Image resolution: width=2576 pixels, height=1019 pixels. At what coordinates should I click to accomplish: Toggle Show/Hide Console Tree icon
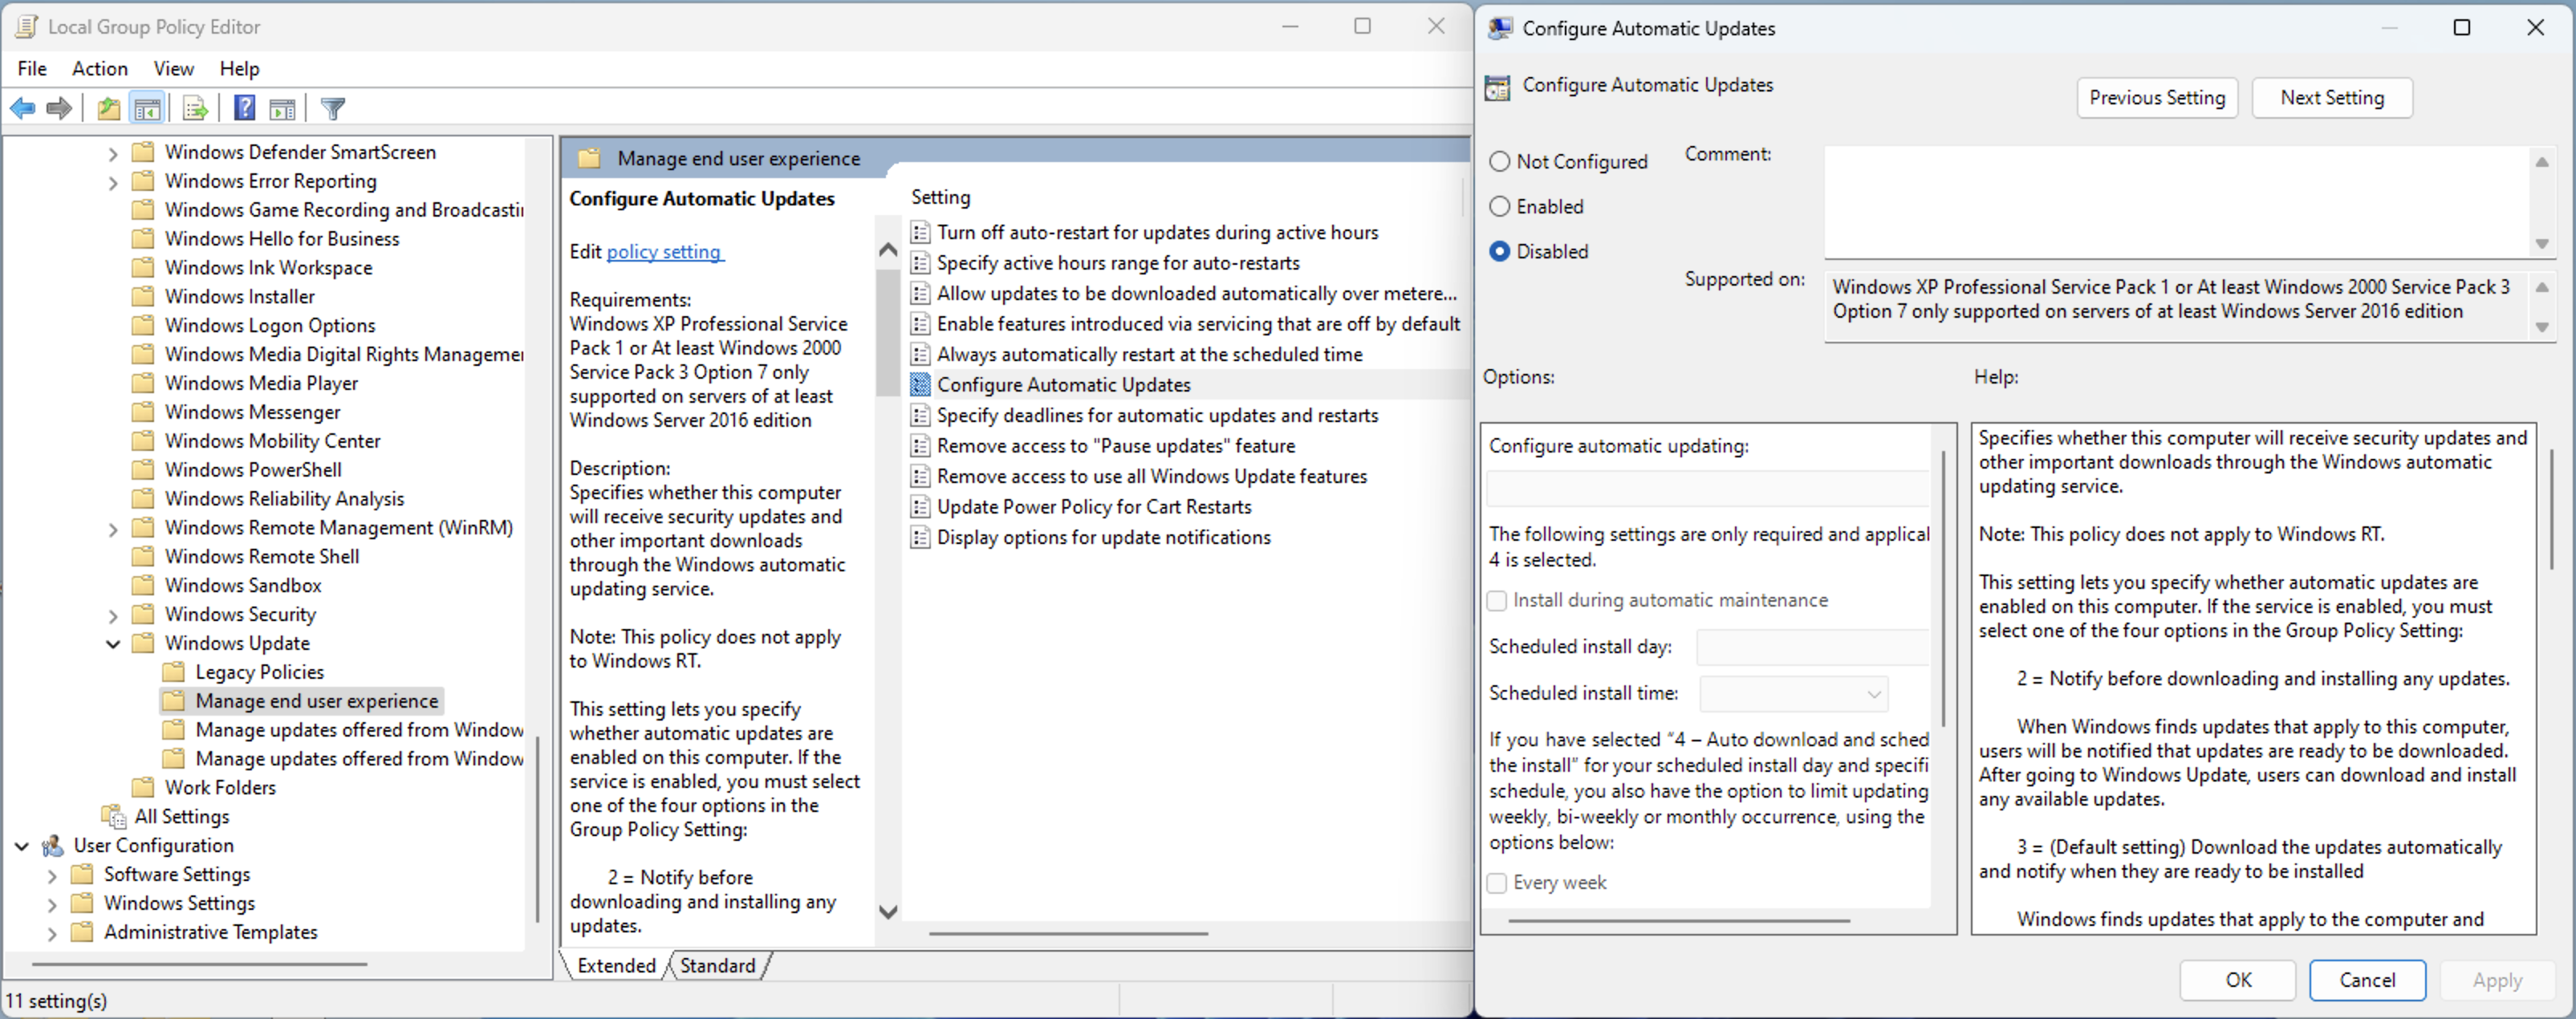(147, 108)
